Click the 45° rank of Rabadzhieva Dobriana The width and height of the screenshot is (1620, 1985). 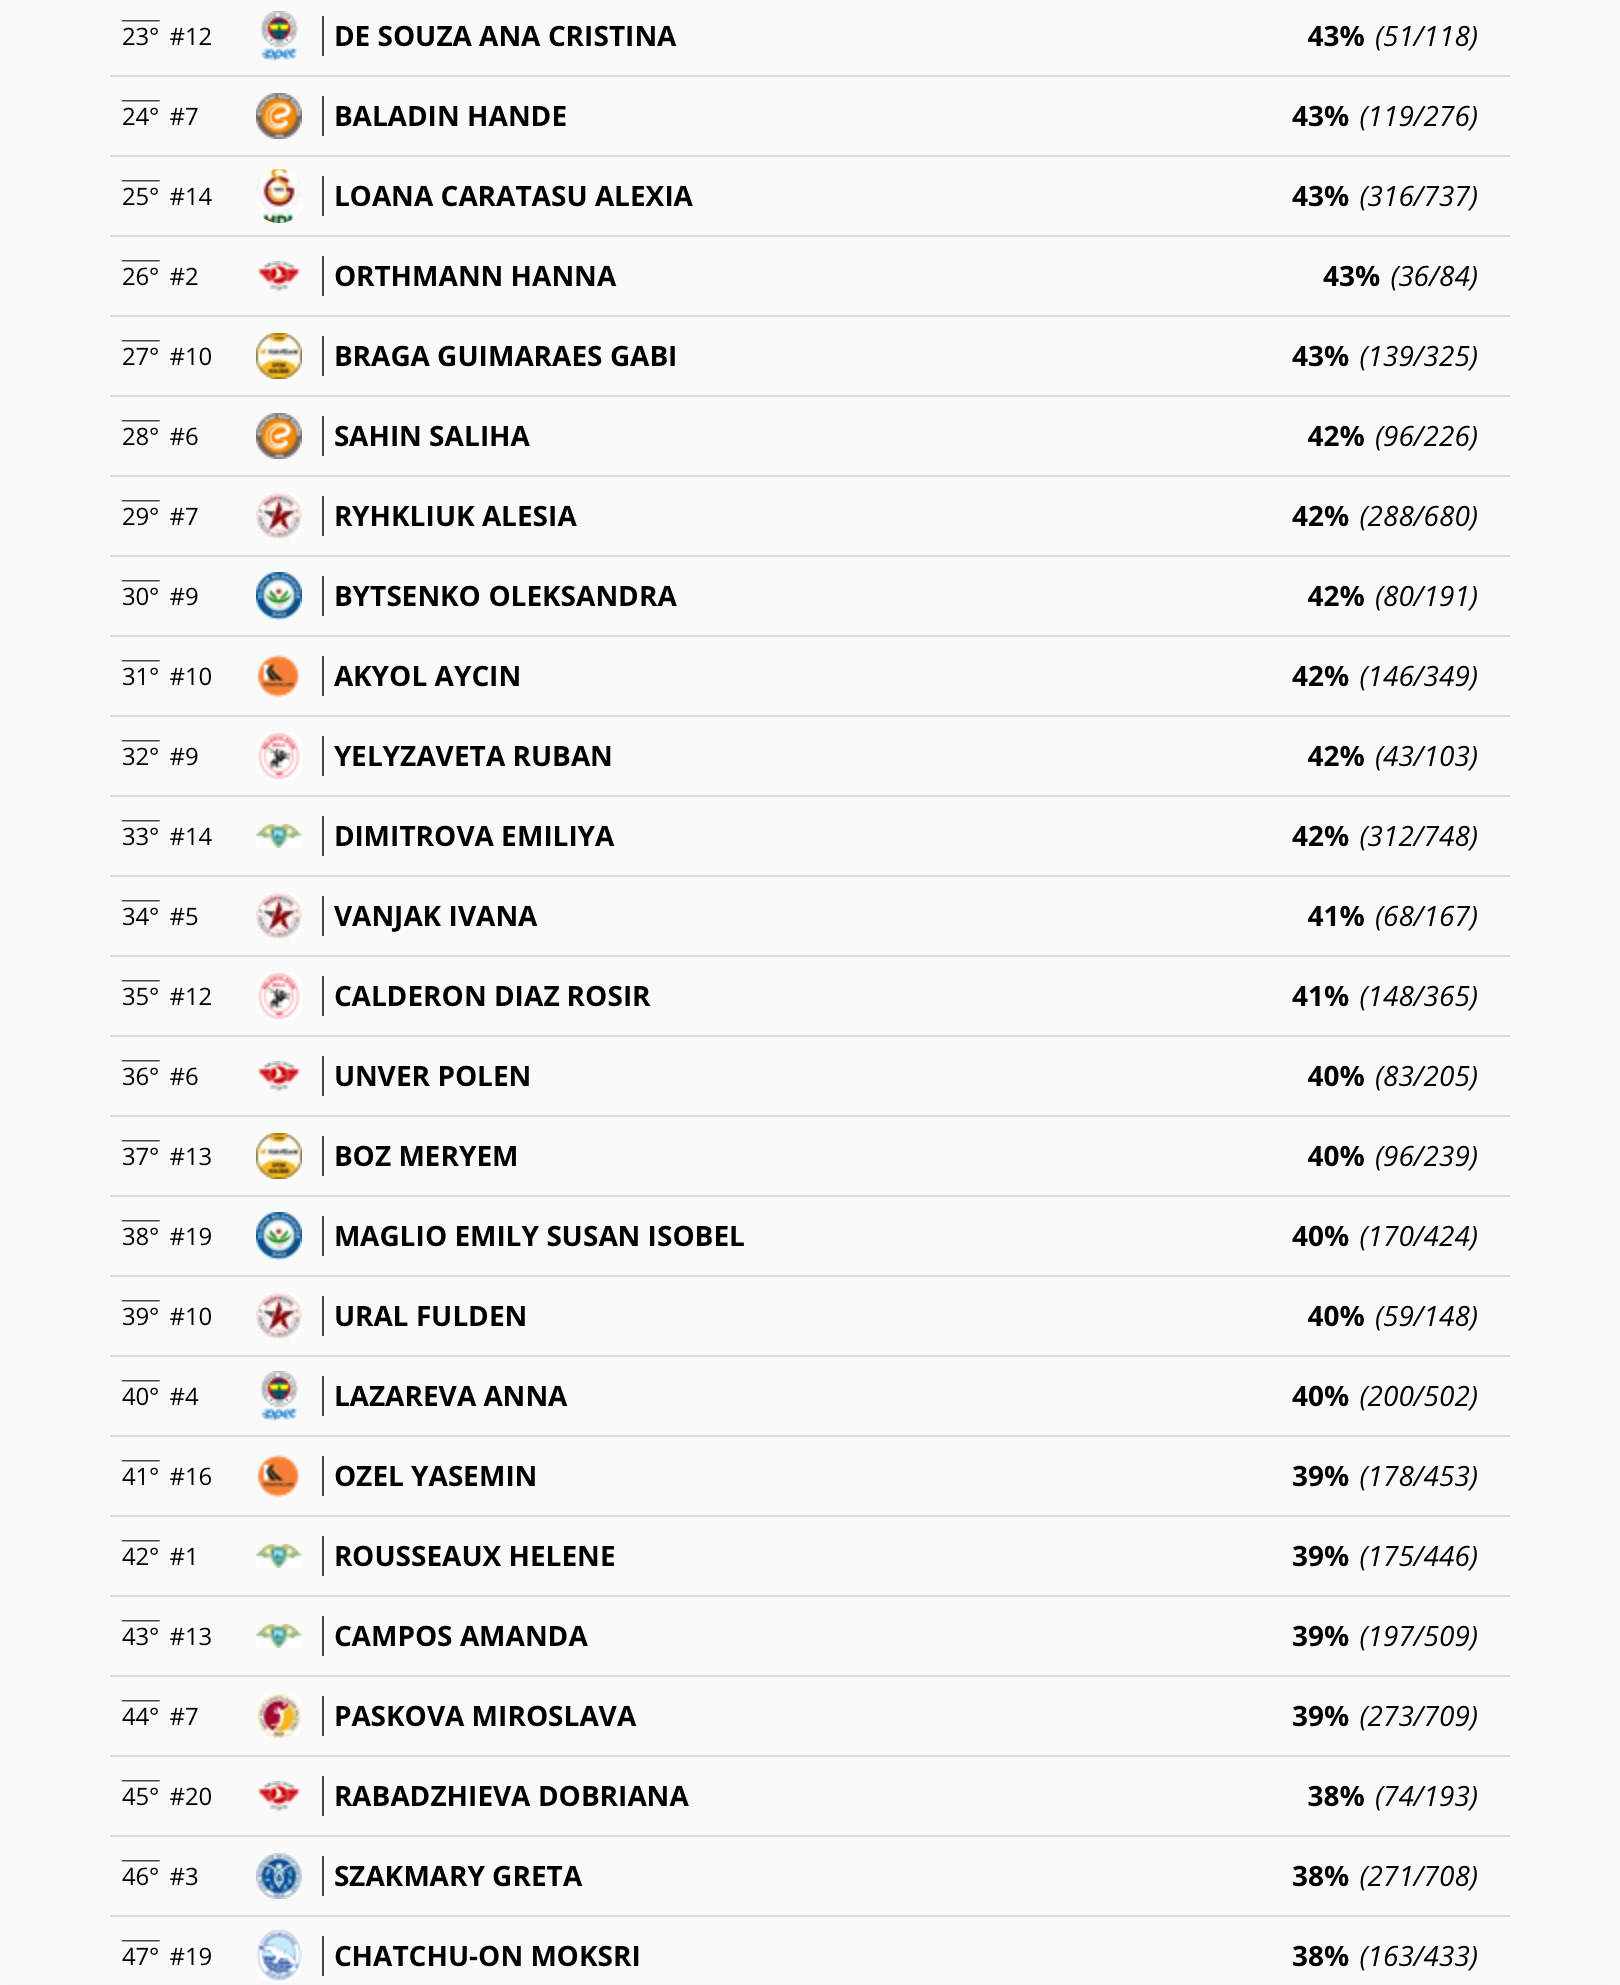point(141,1796)
